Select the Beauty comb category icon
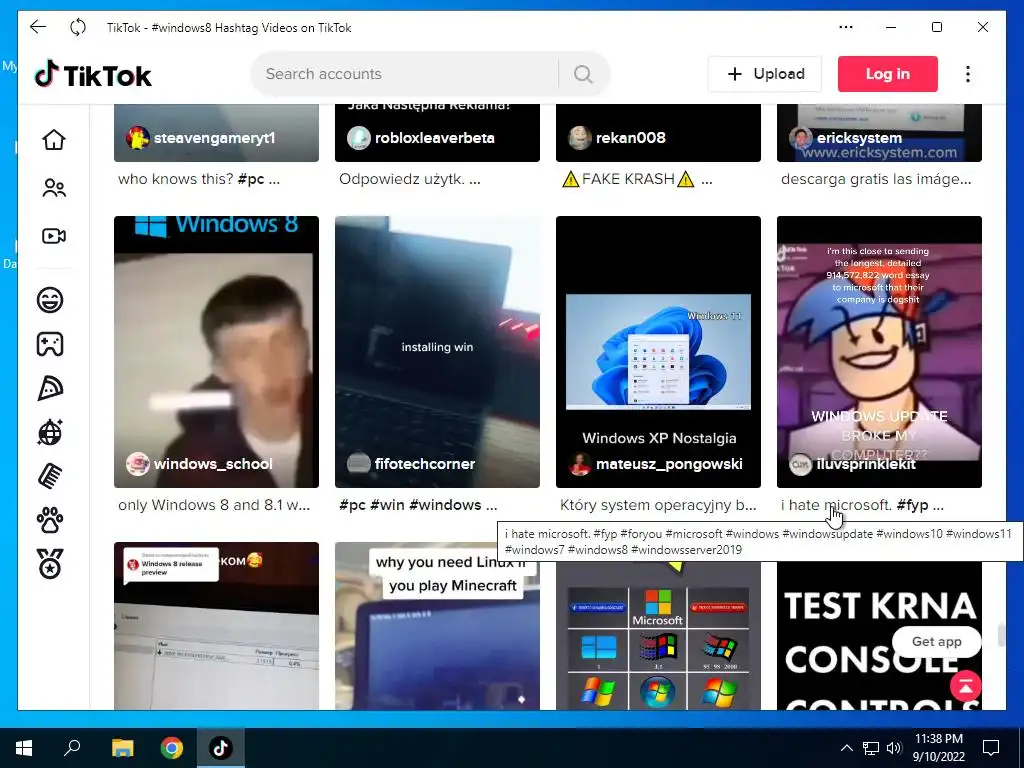Viewport: 1024px width, 768px height. click(x=50, y=476)
